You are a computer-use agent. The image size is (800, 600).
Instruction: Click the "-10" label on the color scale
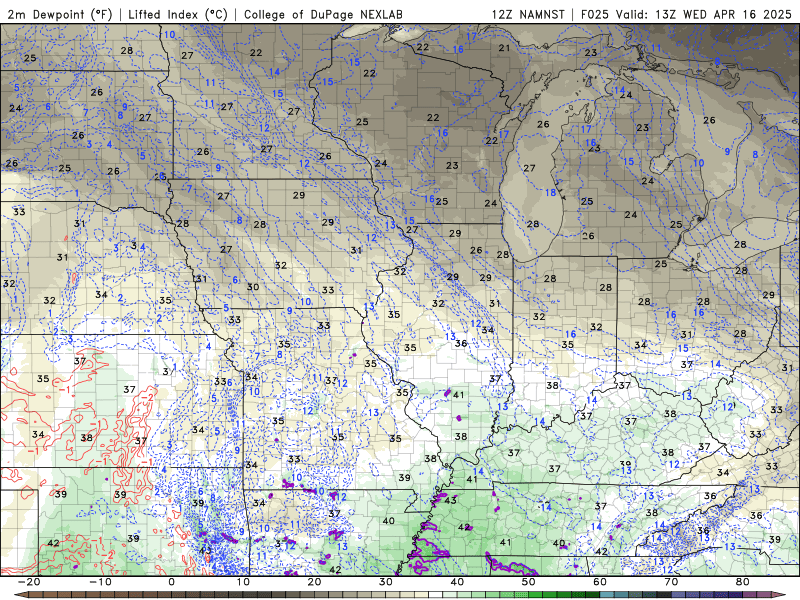coord(100,582)
